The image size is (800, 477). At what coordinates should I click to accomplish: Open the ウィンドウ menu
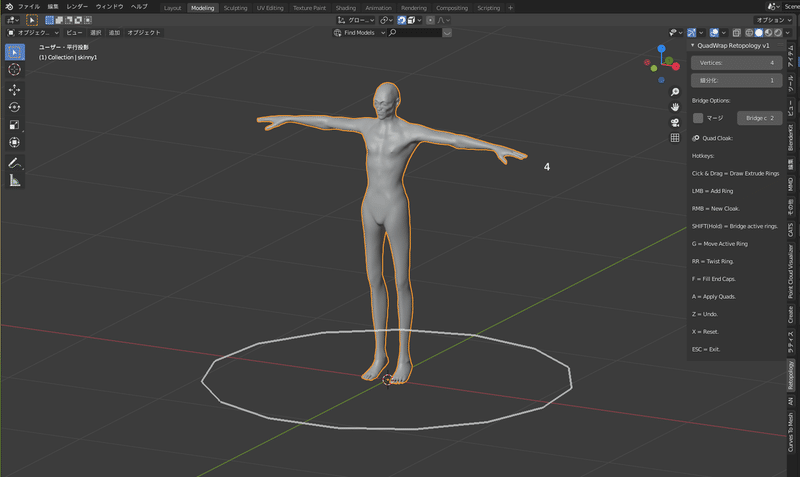tap(110, 7)
